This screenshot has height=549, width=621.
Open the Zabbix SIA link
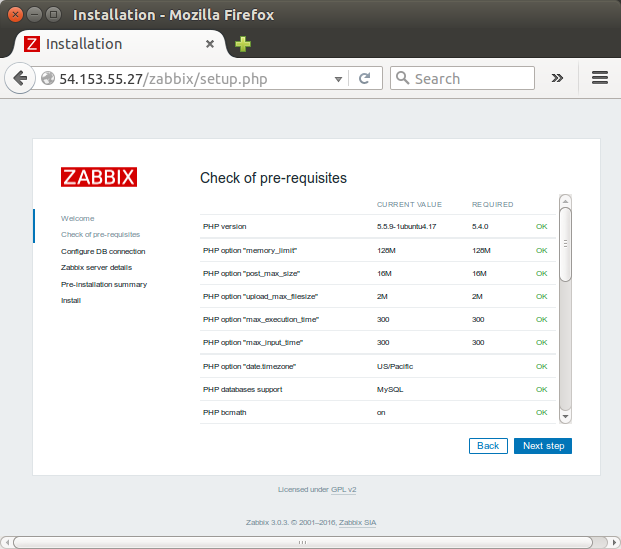pos(357,522)
